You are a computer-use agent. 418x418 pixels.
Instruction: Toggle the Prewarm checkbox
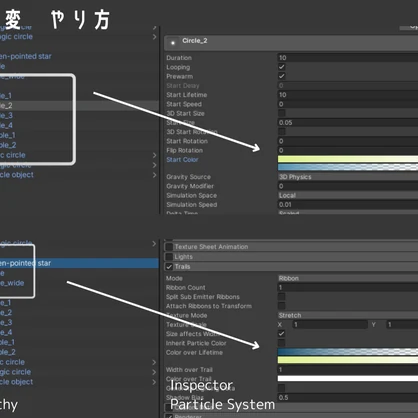click(x=282, y=76)
